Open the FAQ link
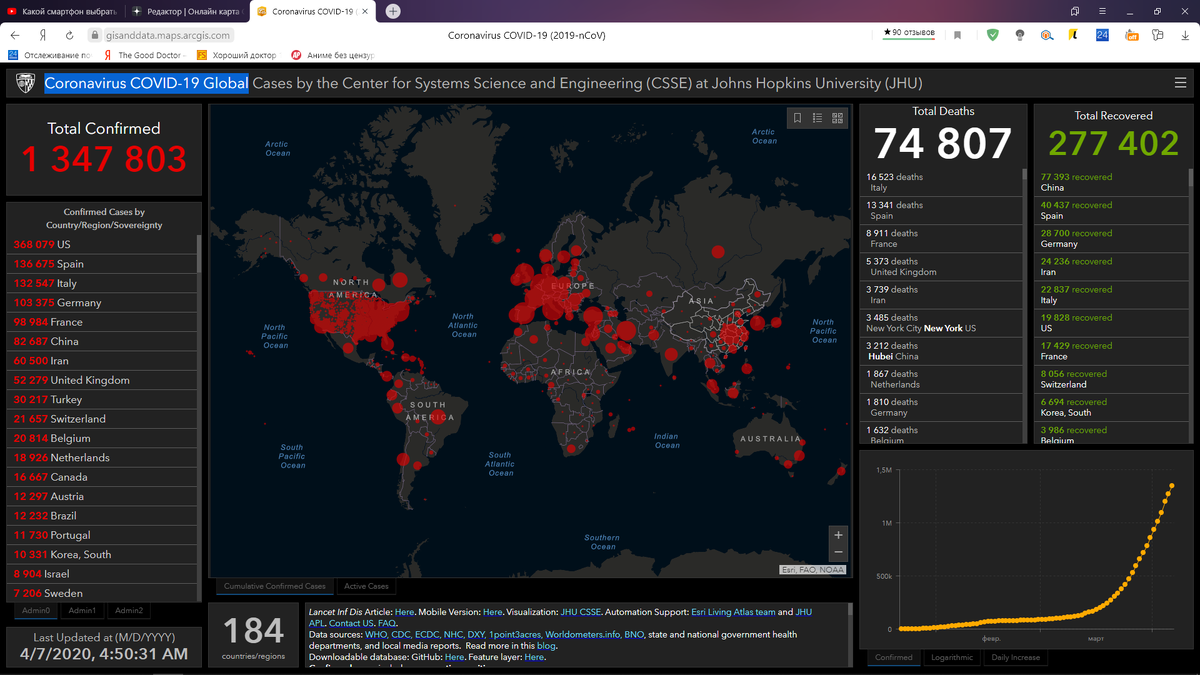 (x=387, y=623)
